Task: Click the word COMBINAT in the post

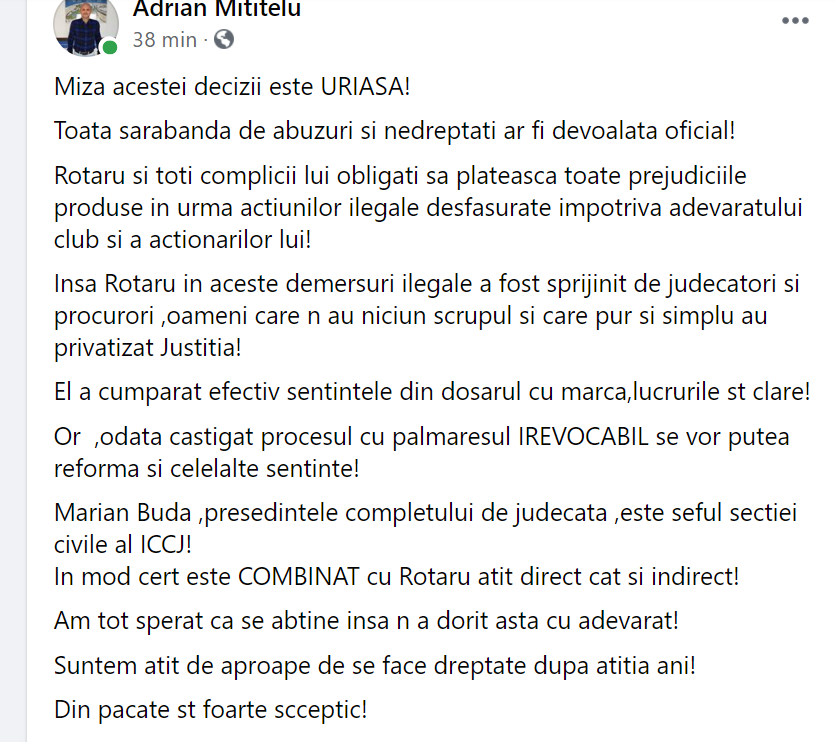Action: [x=299, y=577]
